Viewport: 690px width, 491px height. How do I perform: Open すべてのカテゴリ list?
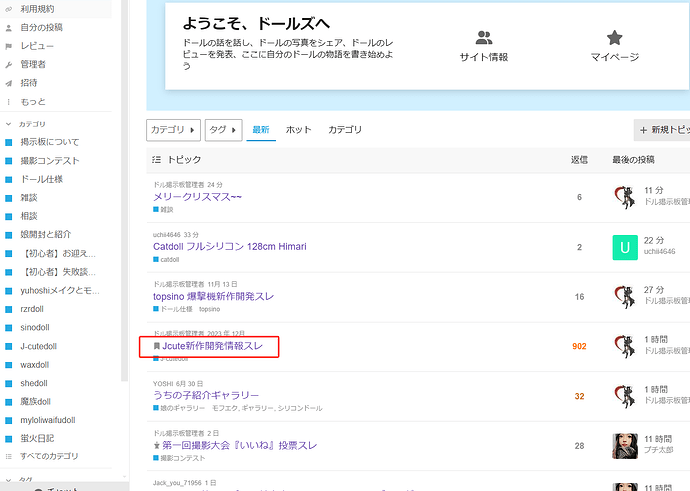pyautogui.click(x=49, y=456)
